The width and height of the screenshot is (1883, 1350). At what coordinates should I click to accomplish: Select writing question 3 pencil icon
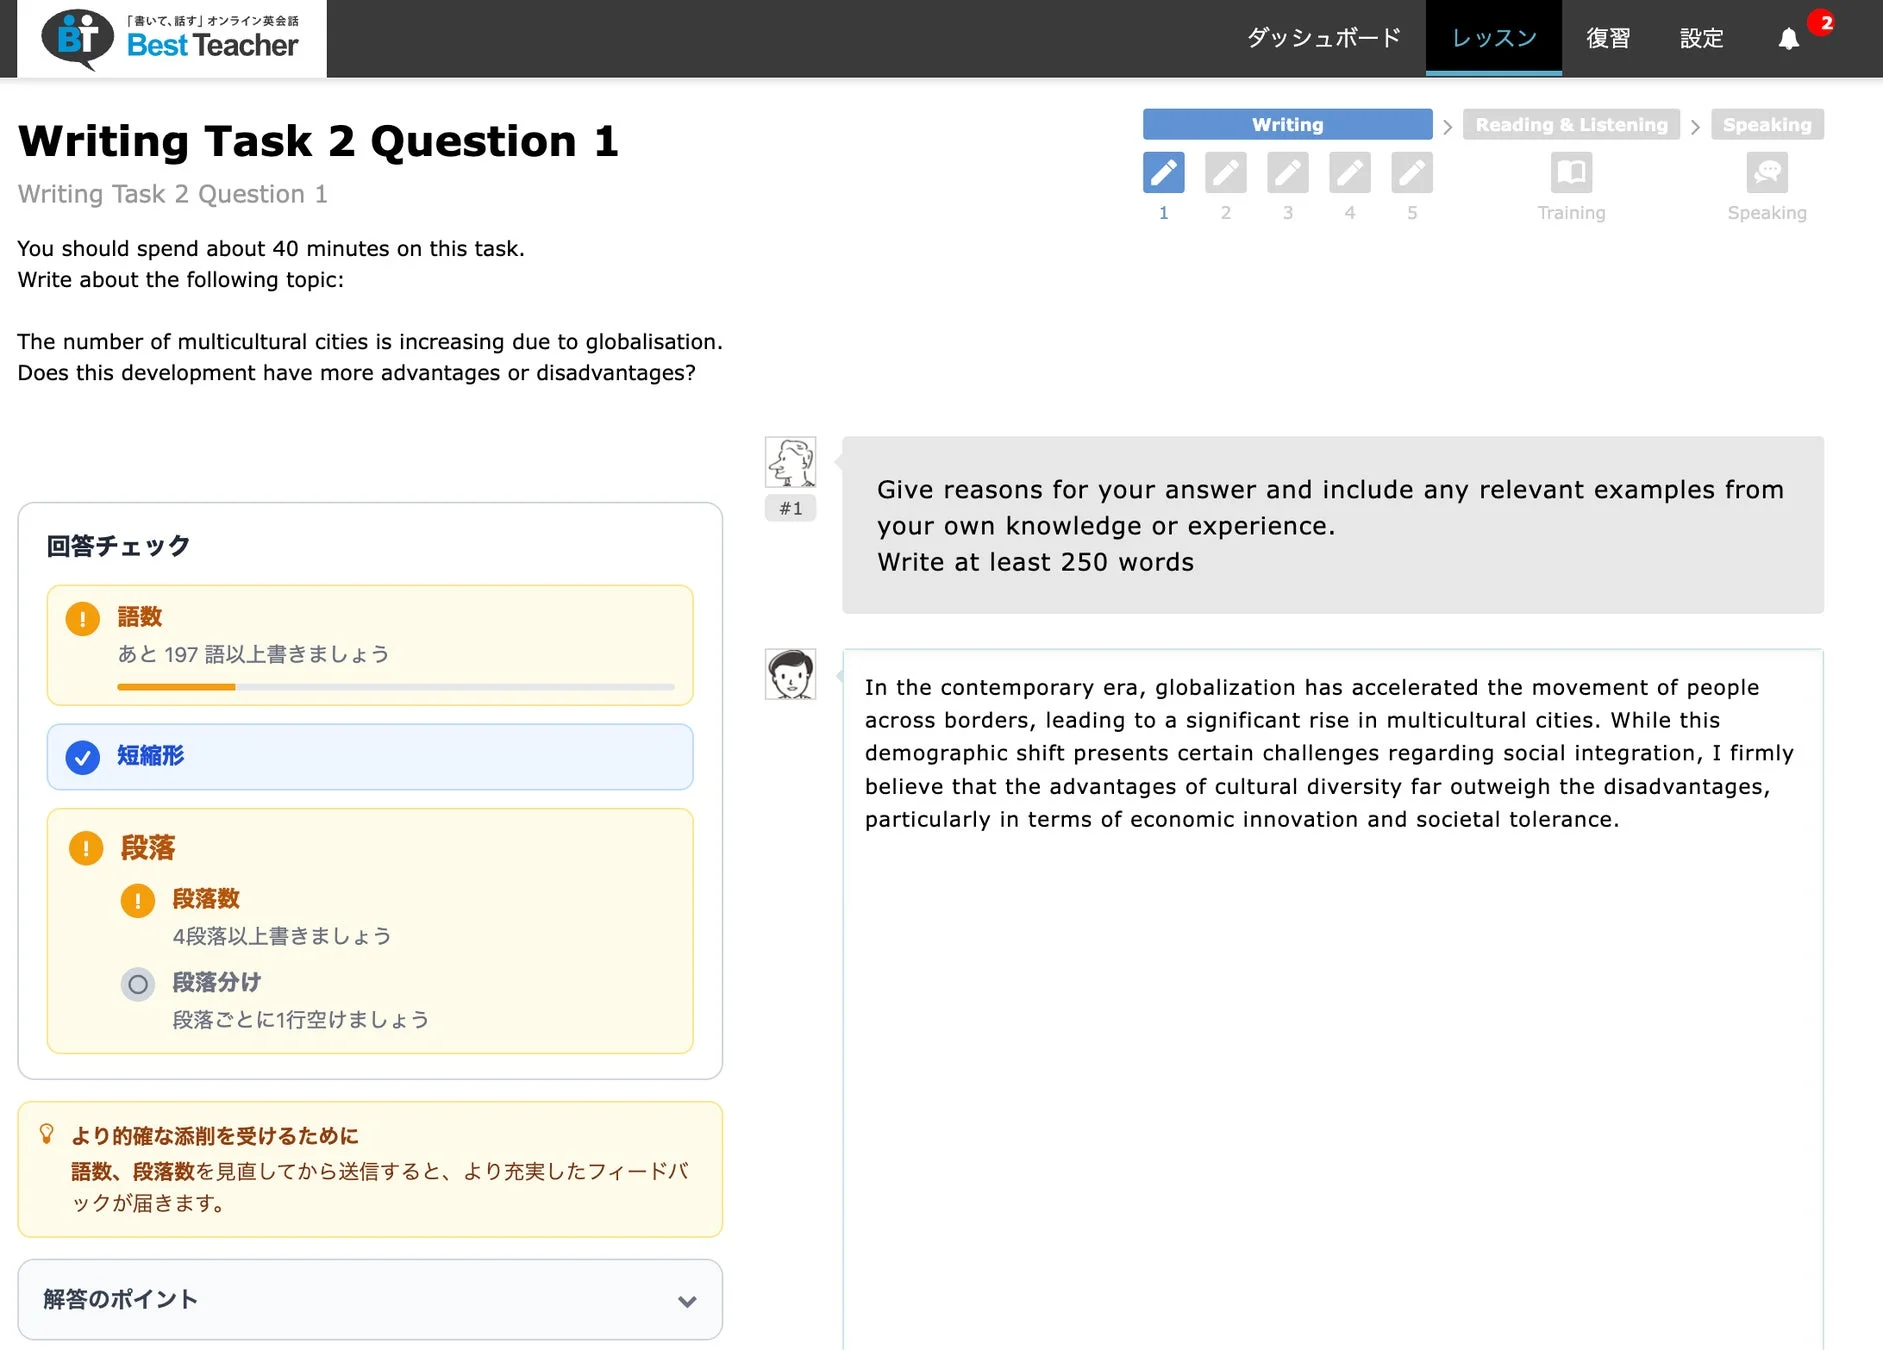[1287, 172]
